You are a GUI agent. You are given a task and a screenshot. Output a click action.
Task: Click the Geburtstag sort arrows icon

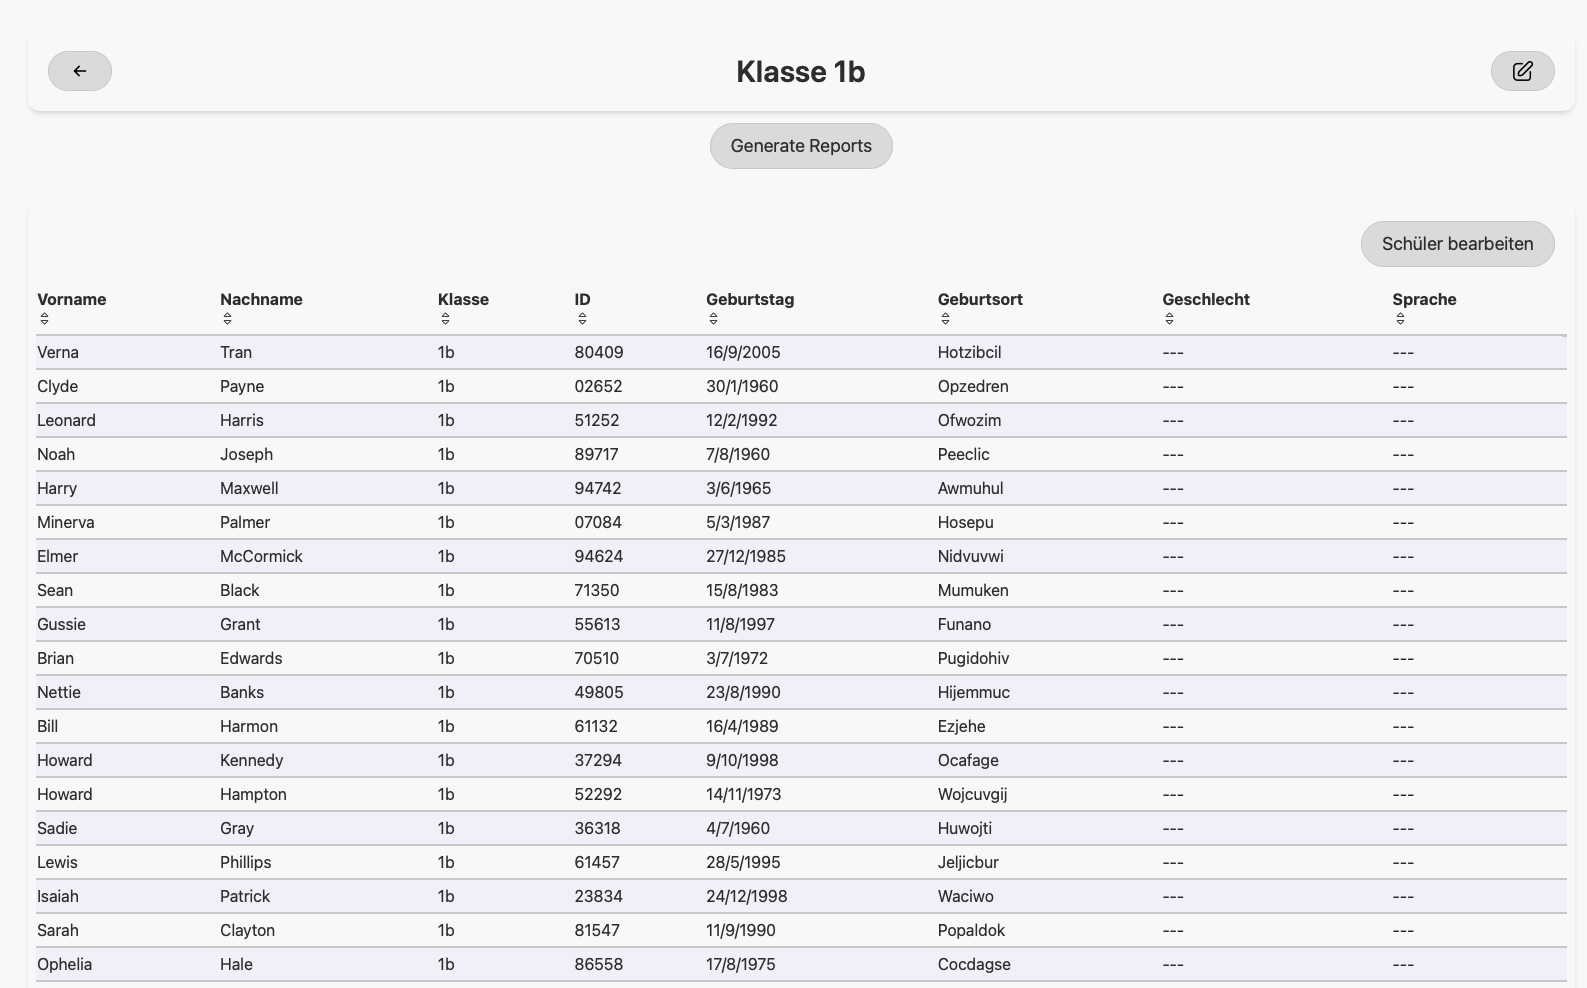click(713, 319)
